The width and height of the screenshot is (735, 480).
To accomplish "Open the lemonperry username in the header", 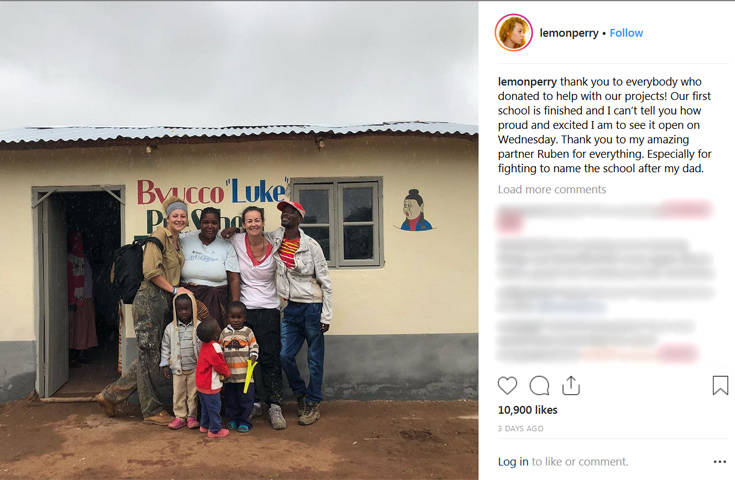I will (x=569, y=33).
